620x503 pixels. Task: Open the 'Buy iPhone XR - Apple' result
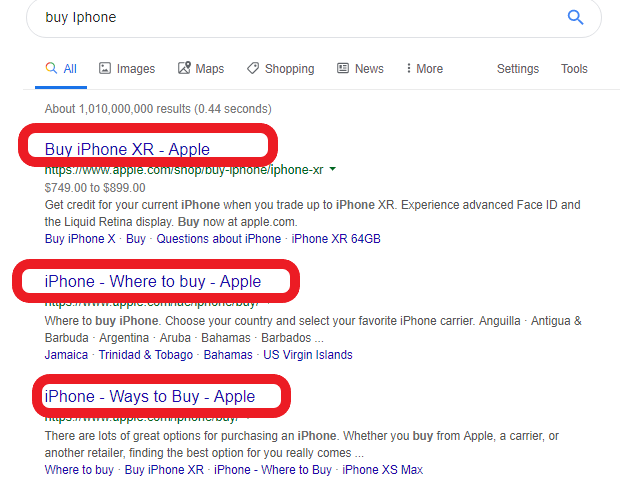pos(127,149)
